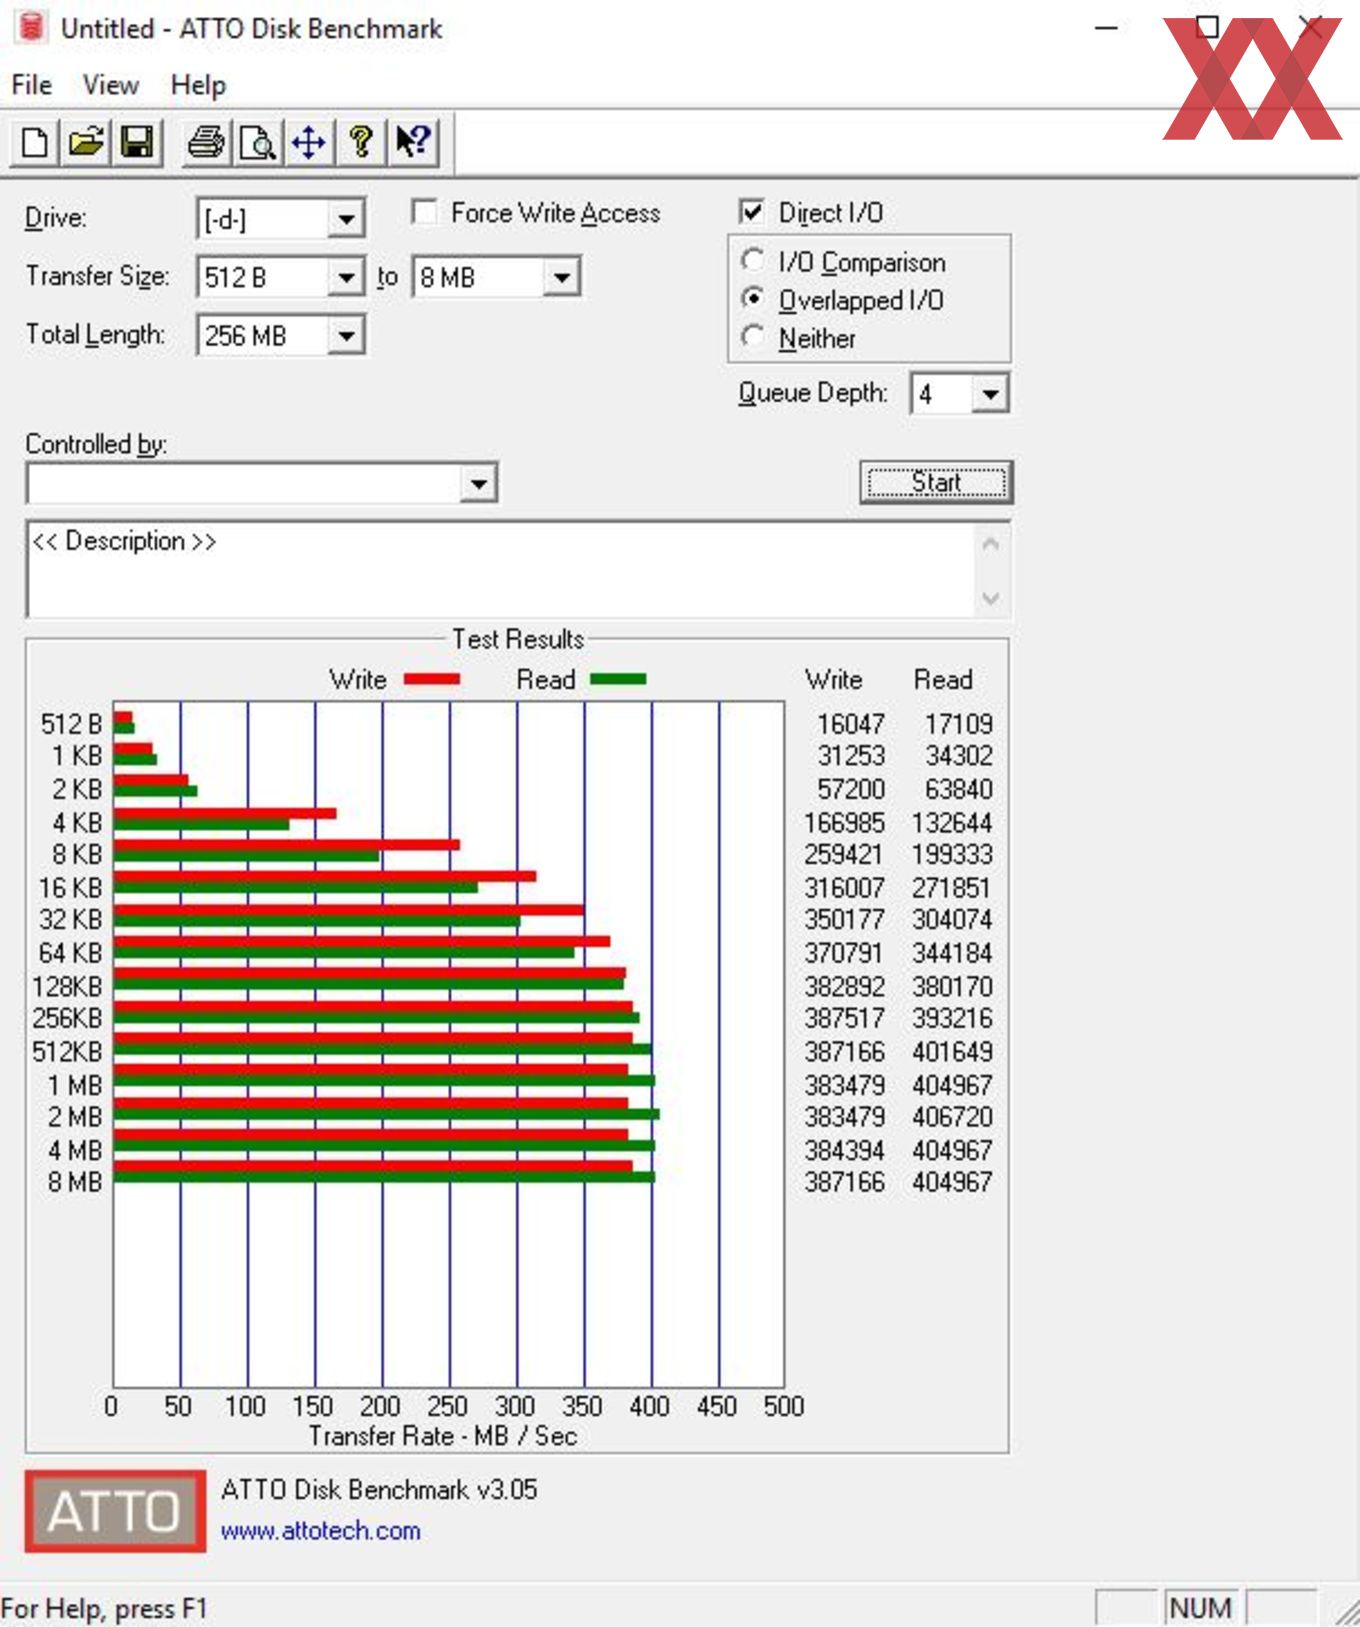The height and width of the screenshot is (1627, 1360).
Task: Click the New document toolbar icon
Action: click(x=35, y=142)
